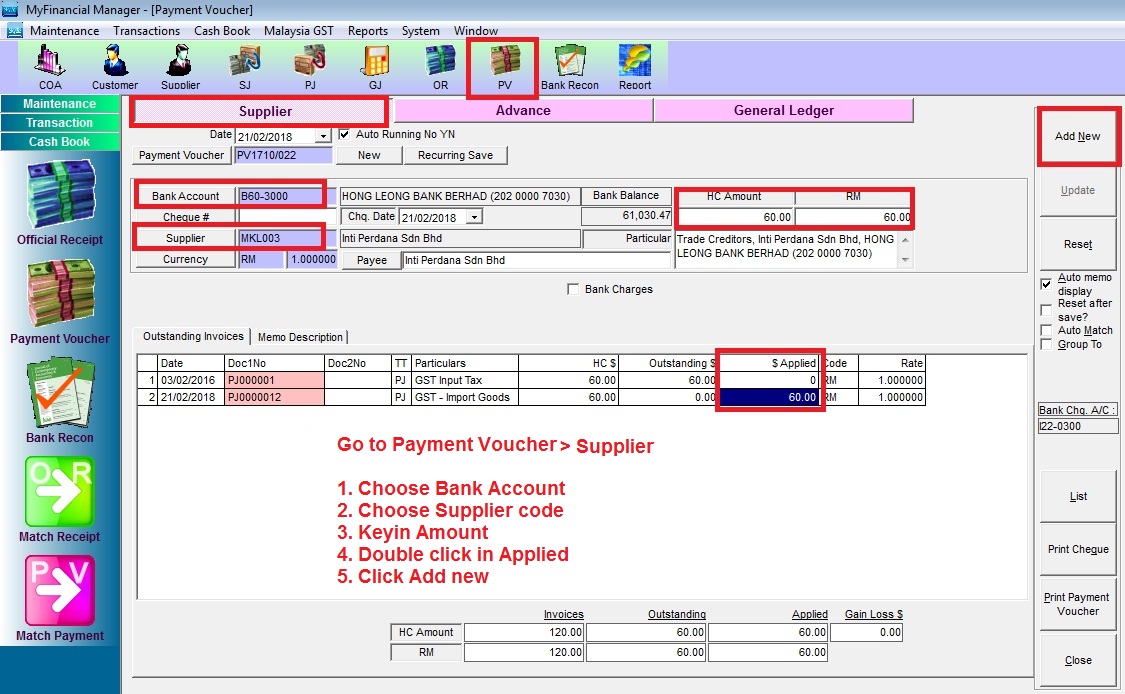Click the Add New button
The image size is (1125, 694).
[x=1077, y=136]
